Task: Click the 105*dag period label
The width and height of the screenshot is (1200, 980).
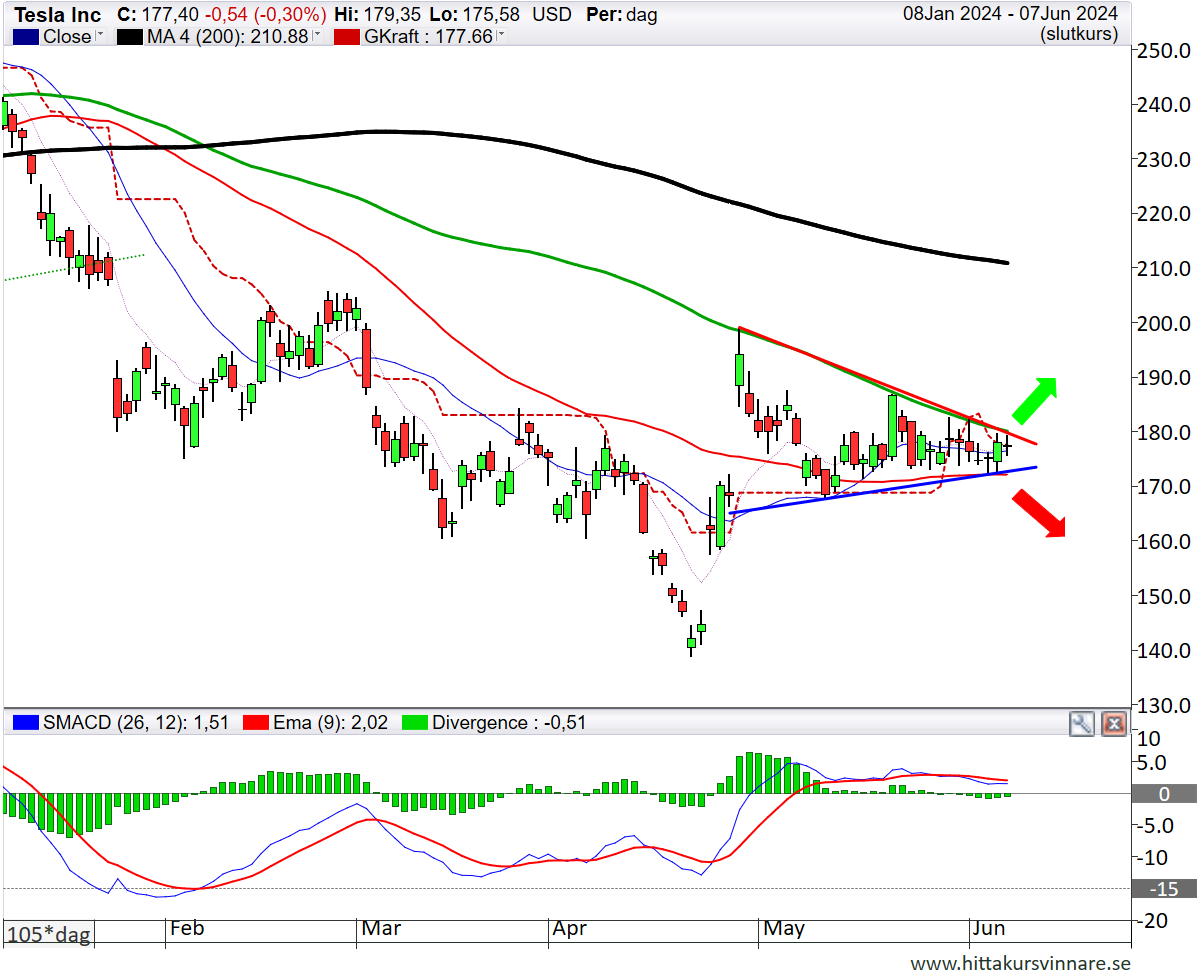Action: [x=49, y=935]
